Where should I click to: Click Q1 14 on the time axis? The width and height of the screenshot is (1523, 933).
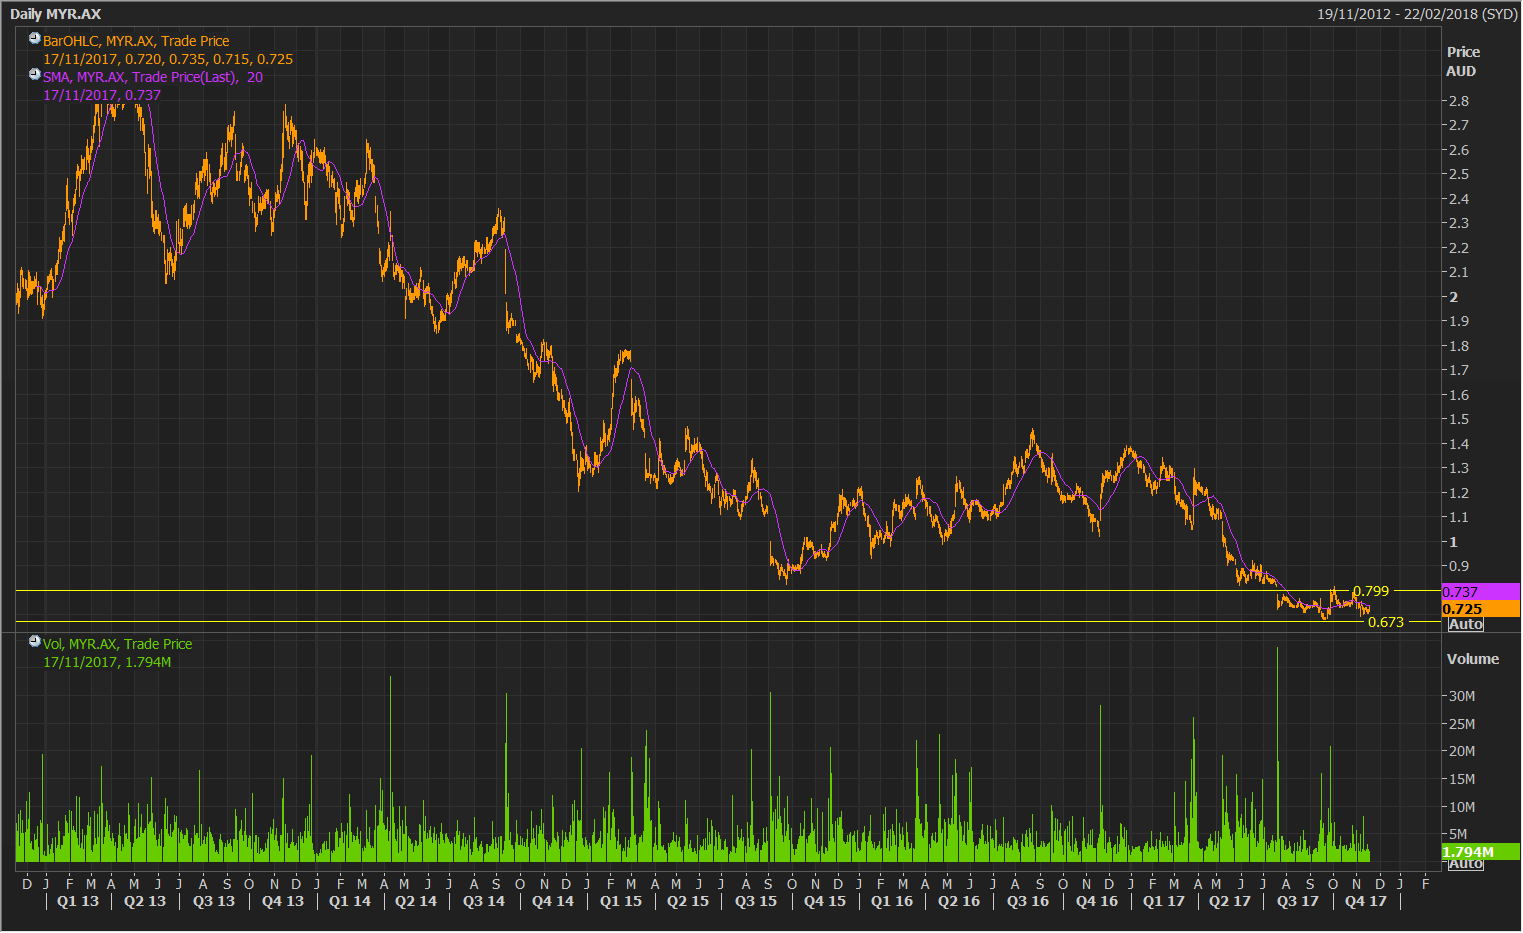coord(350,901)
